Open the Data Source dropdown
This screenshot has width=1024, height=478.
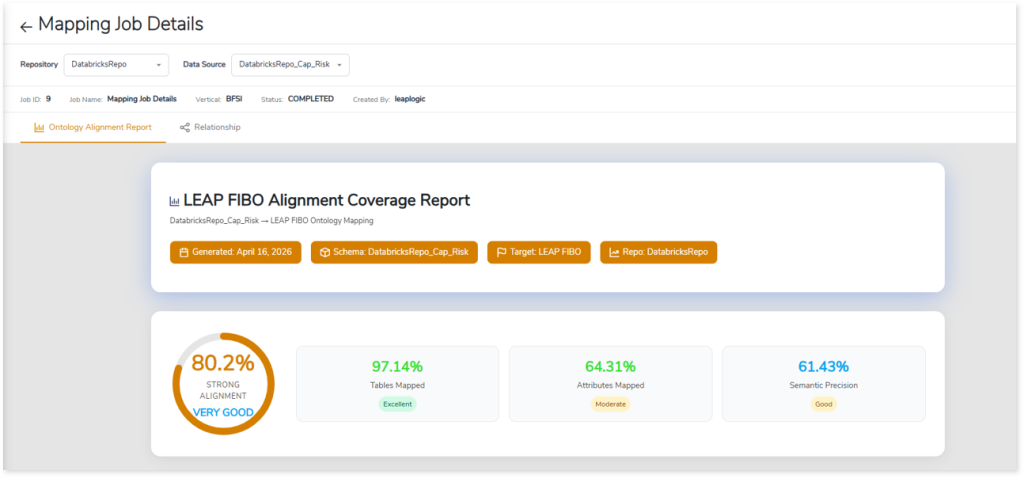point(290,65)
